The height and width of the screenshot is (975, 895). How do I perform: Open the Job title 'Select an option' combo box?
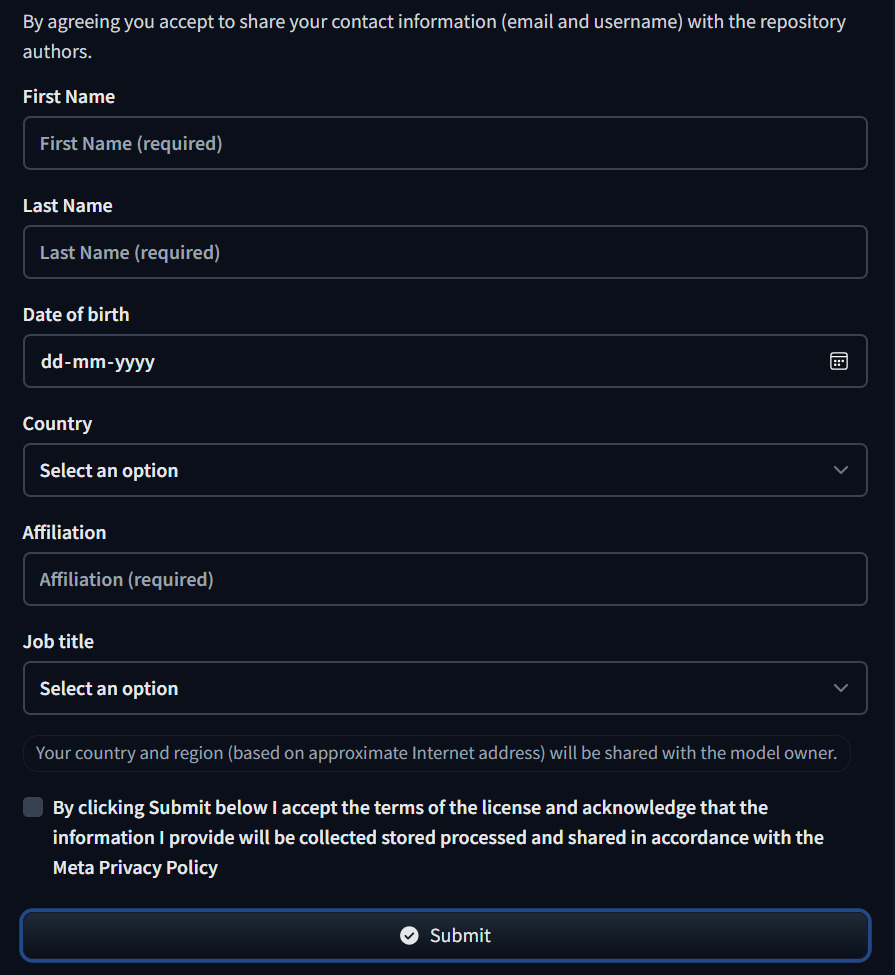point(445,688)
